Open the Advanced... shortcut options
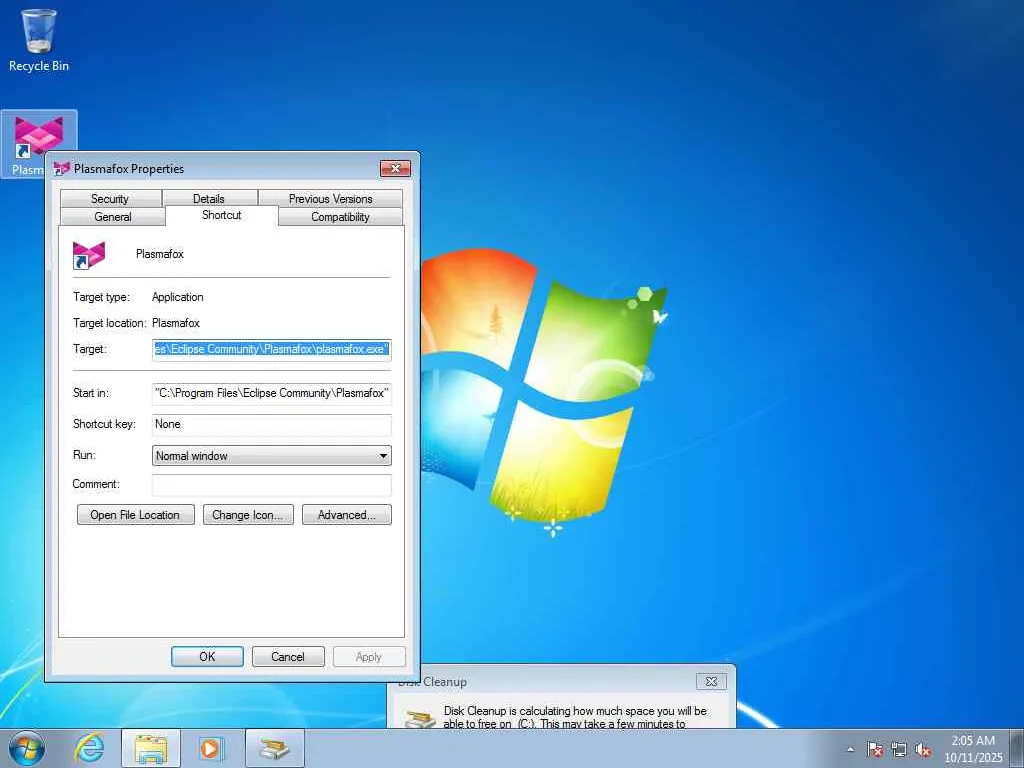Viewport: 1024px width, 768px height. [x=347, y=515]
